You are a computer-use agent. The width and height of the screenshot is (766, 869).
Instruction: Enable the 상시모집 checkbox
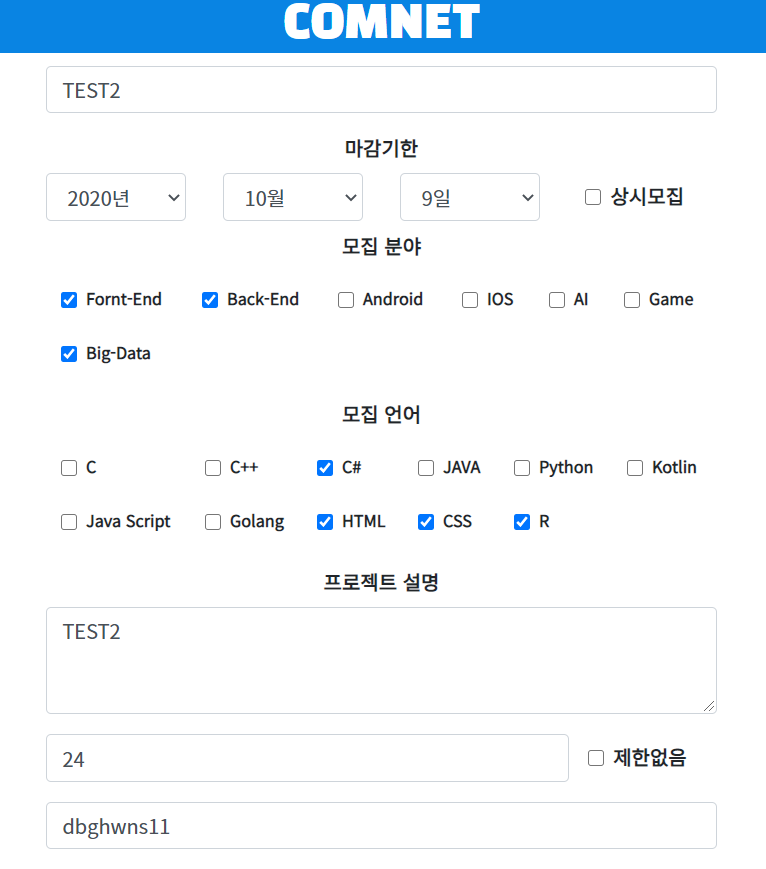[x=593, y=197]
